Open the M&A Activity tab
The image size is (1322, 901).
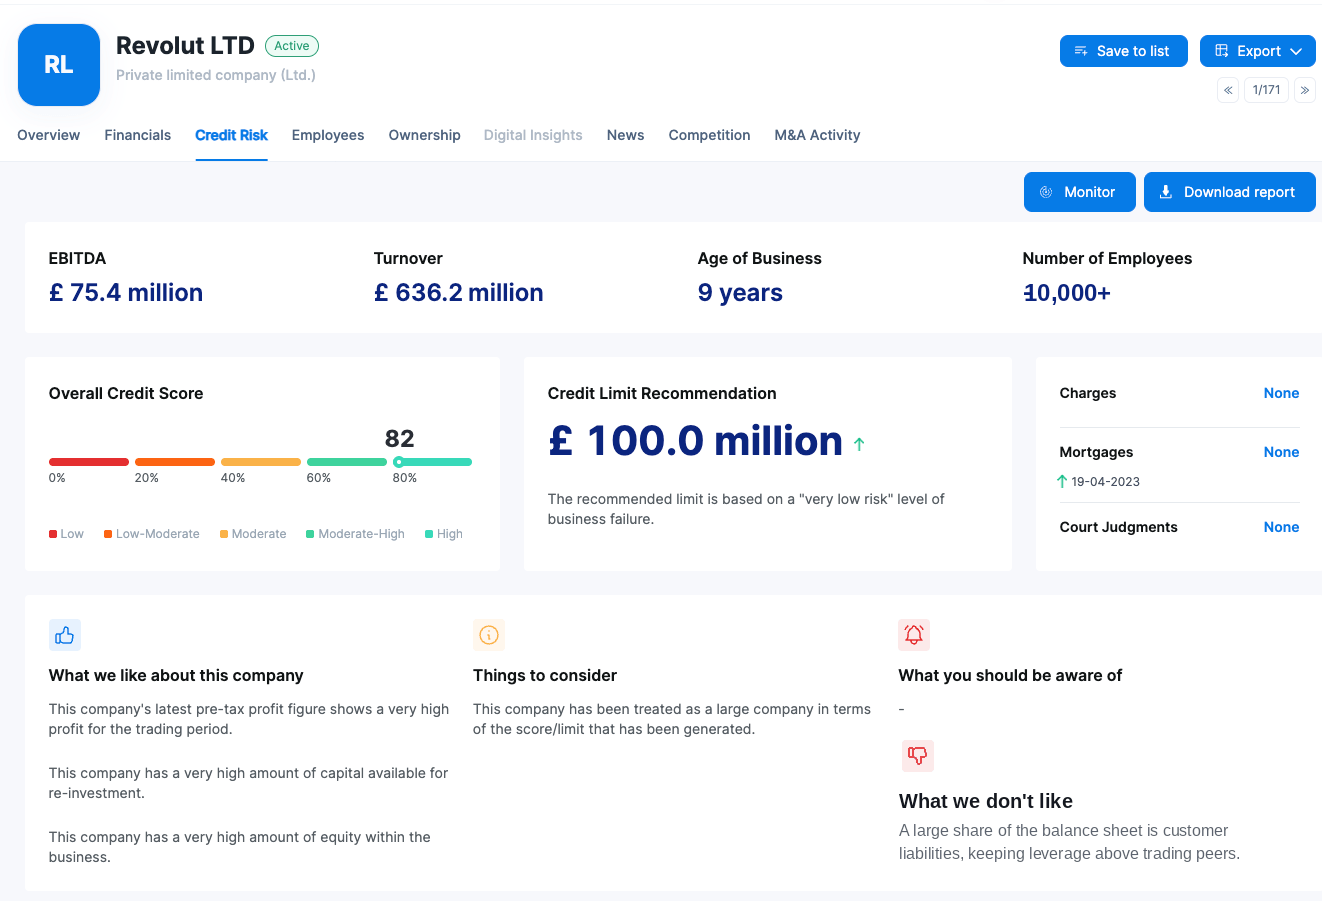(x=818, y=135)
